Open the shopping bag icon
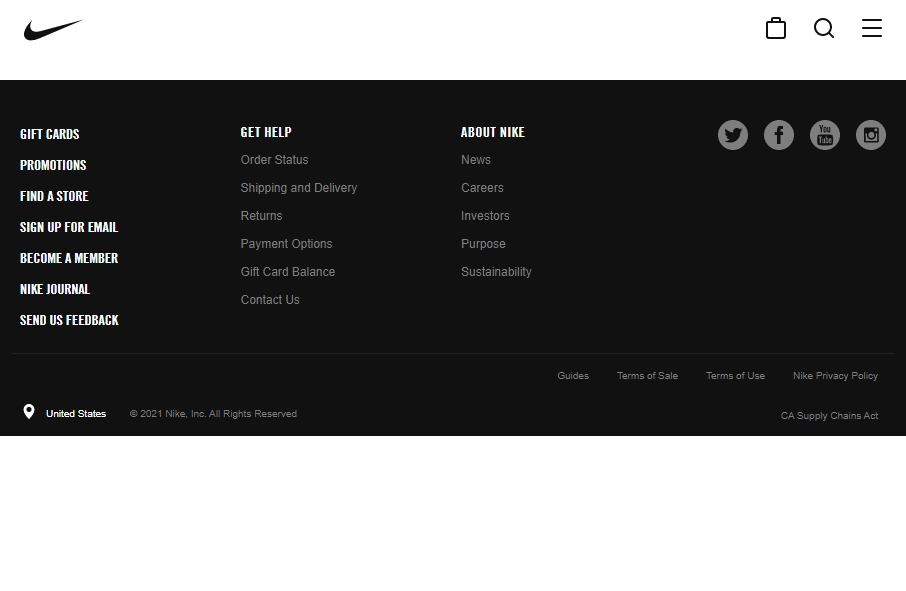Screen dimensions: 906x591 pyautogui.click(x=775, y=28)
